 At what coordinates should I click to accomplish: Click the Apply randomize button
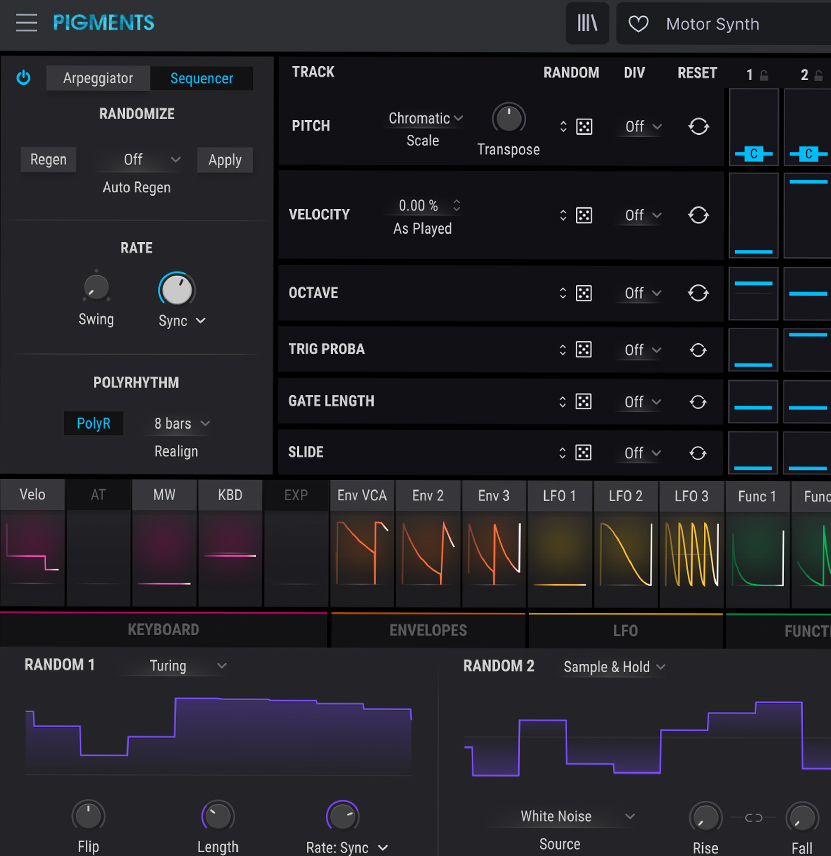225,160
